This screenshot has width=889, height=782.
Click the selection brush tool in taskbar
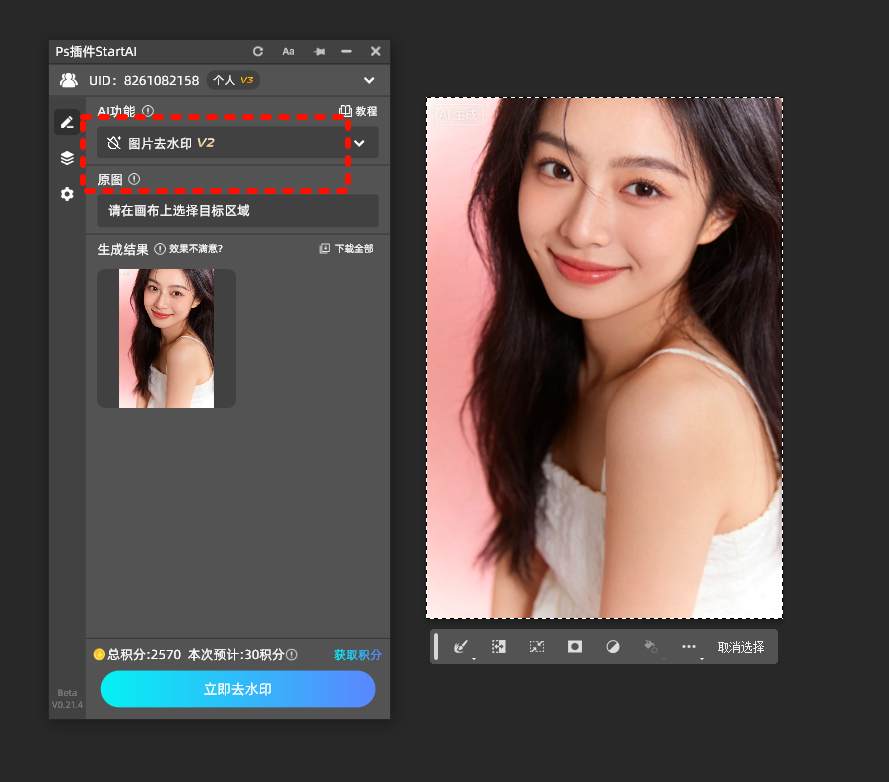(x=461, y=647)
